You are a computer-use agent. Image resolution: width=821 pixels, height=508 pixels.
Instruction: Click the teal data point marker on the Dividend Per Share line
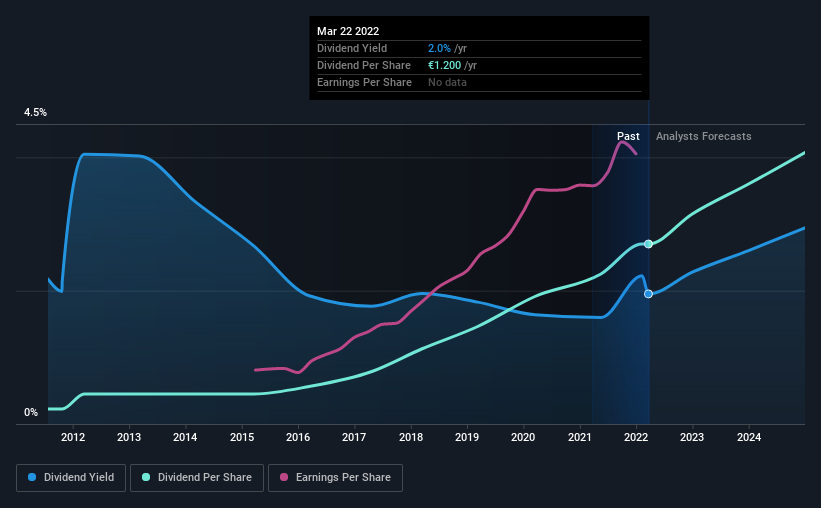pos(648,244)
